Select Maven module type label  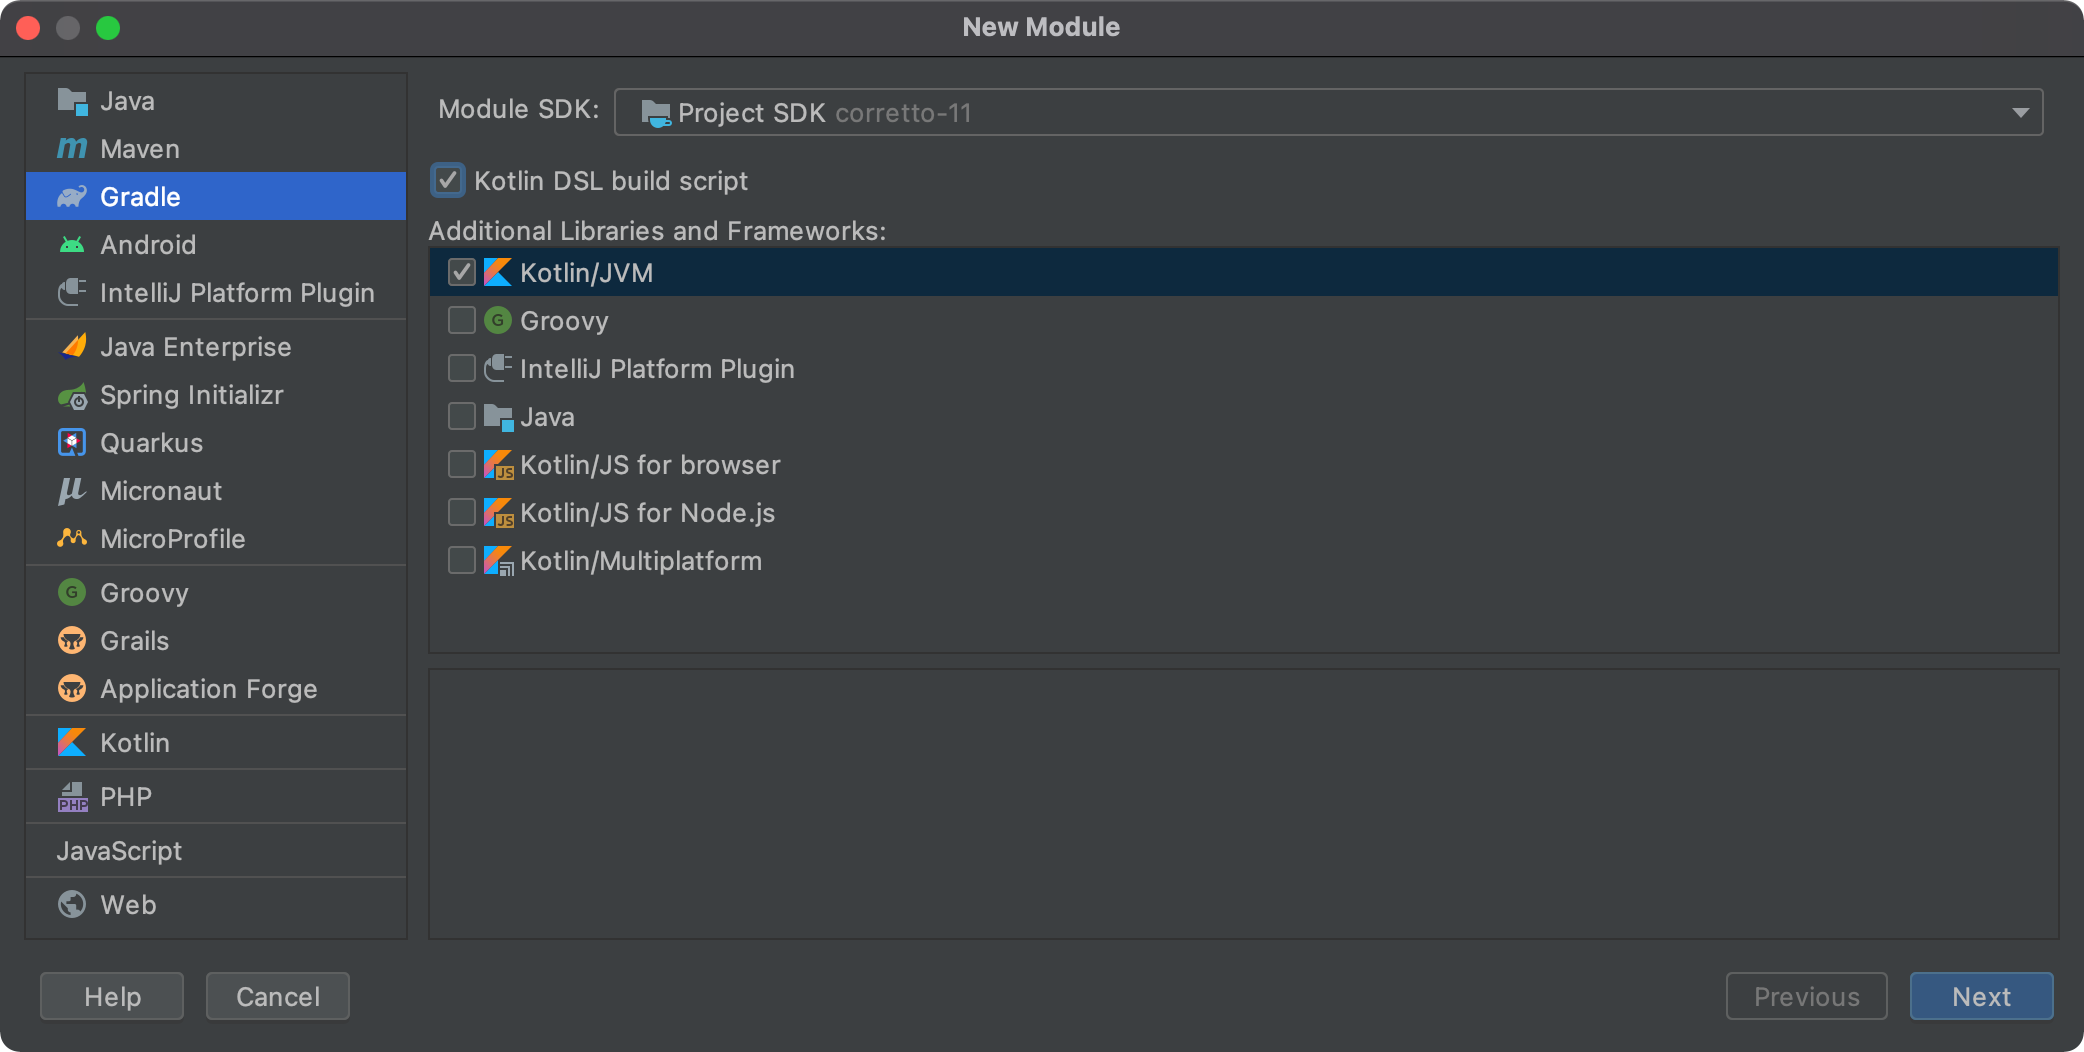140,149
